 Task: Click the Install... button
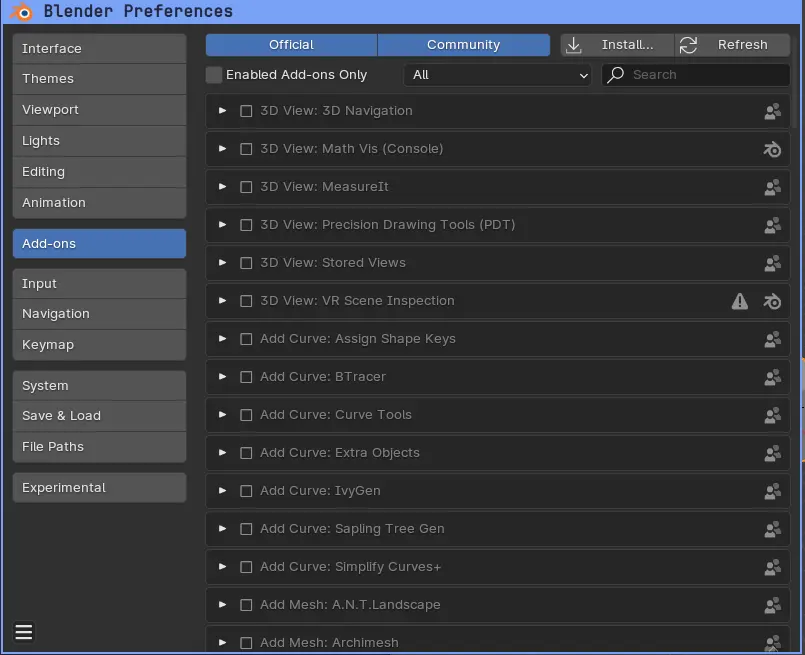[x=616, y=45]
